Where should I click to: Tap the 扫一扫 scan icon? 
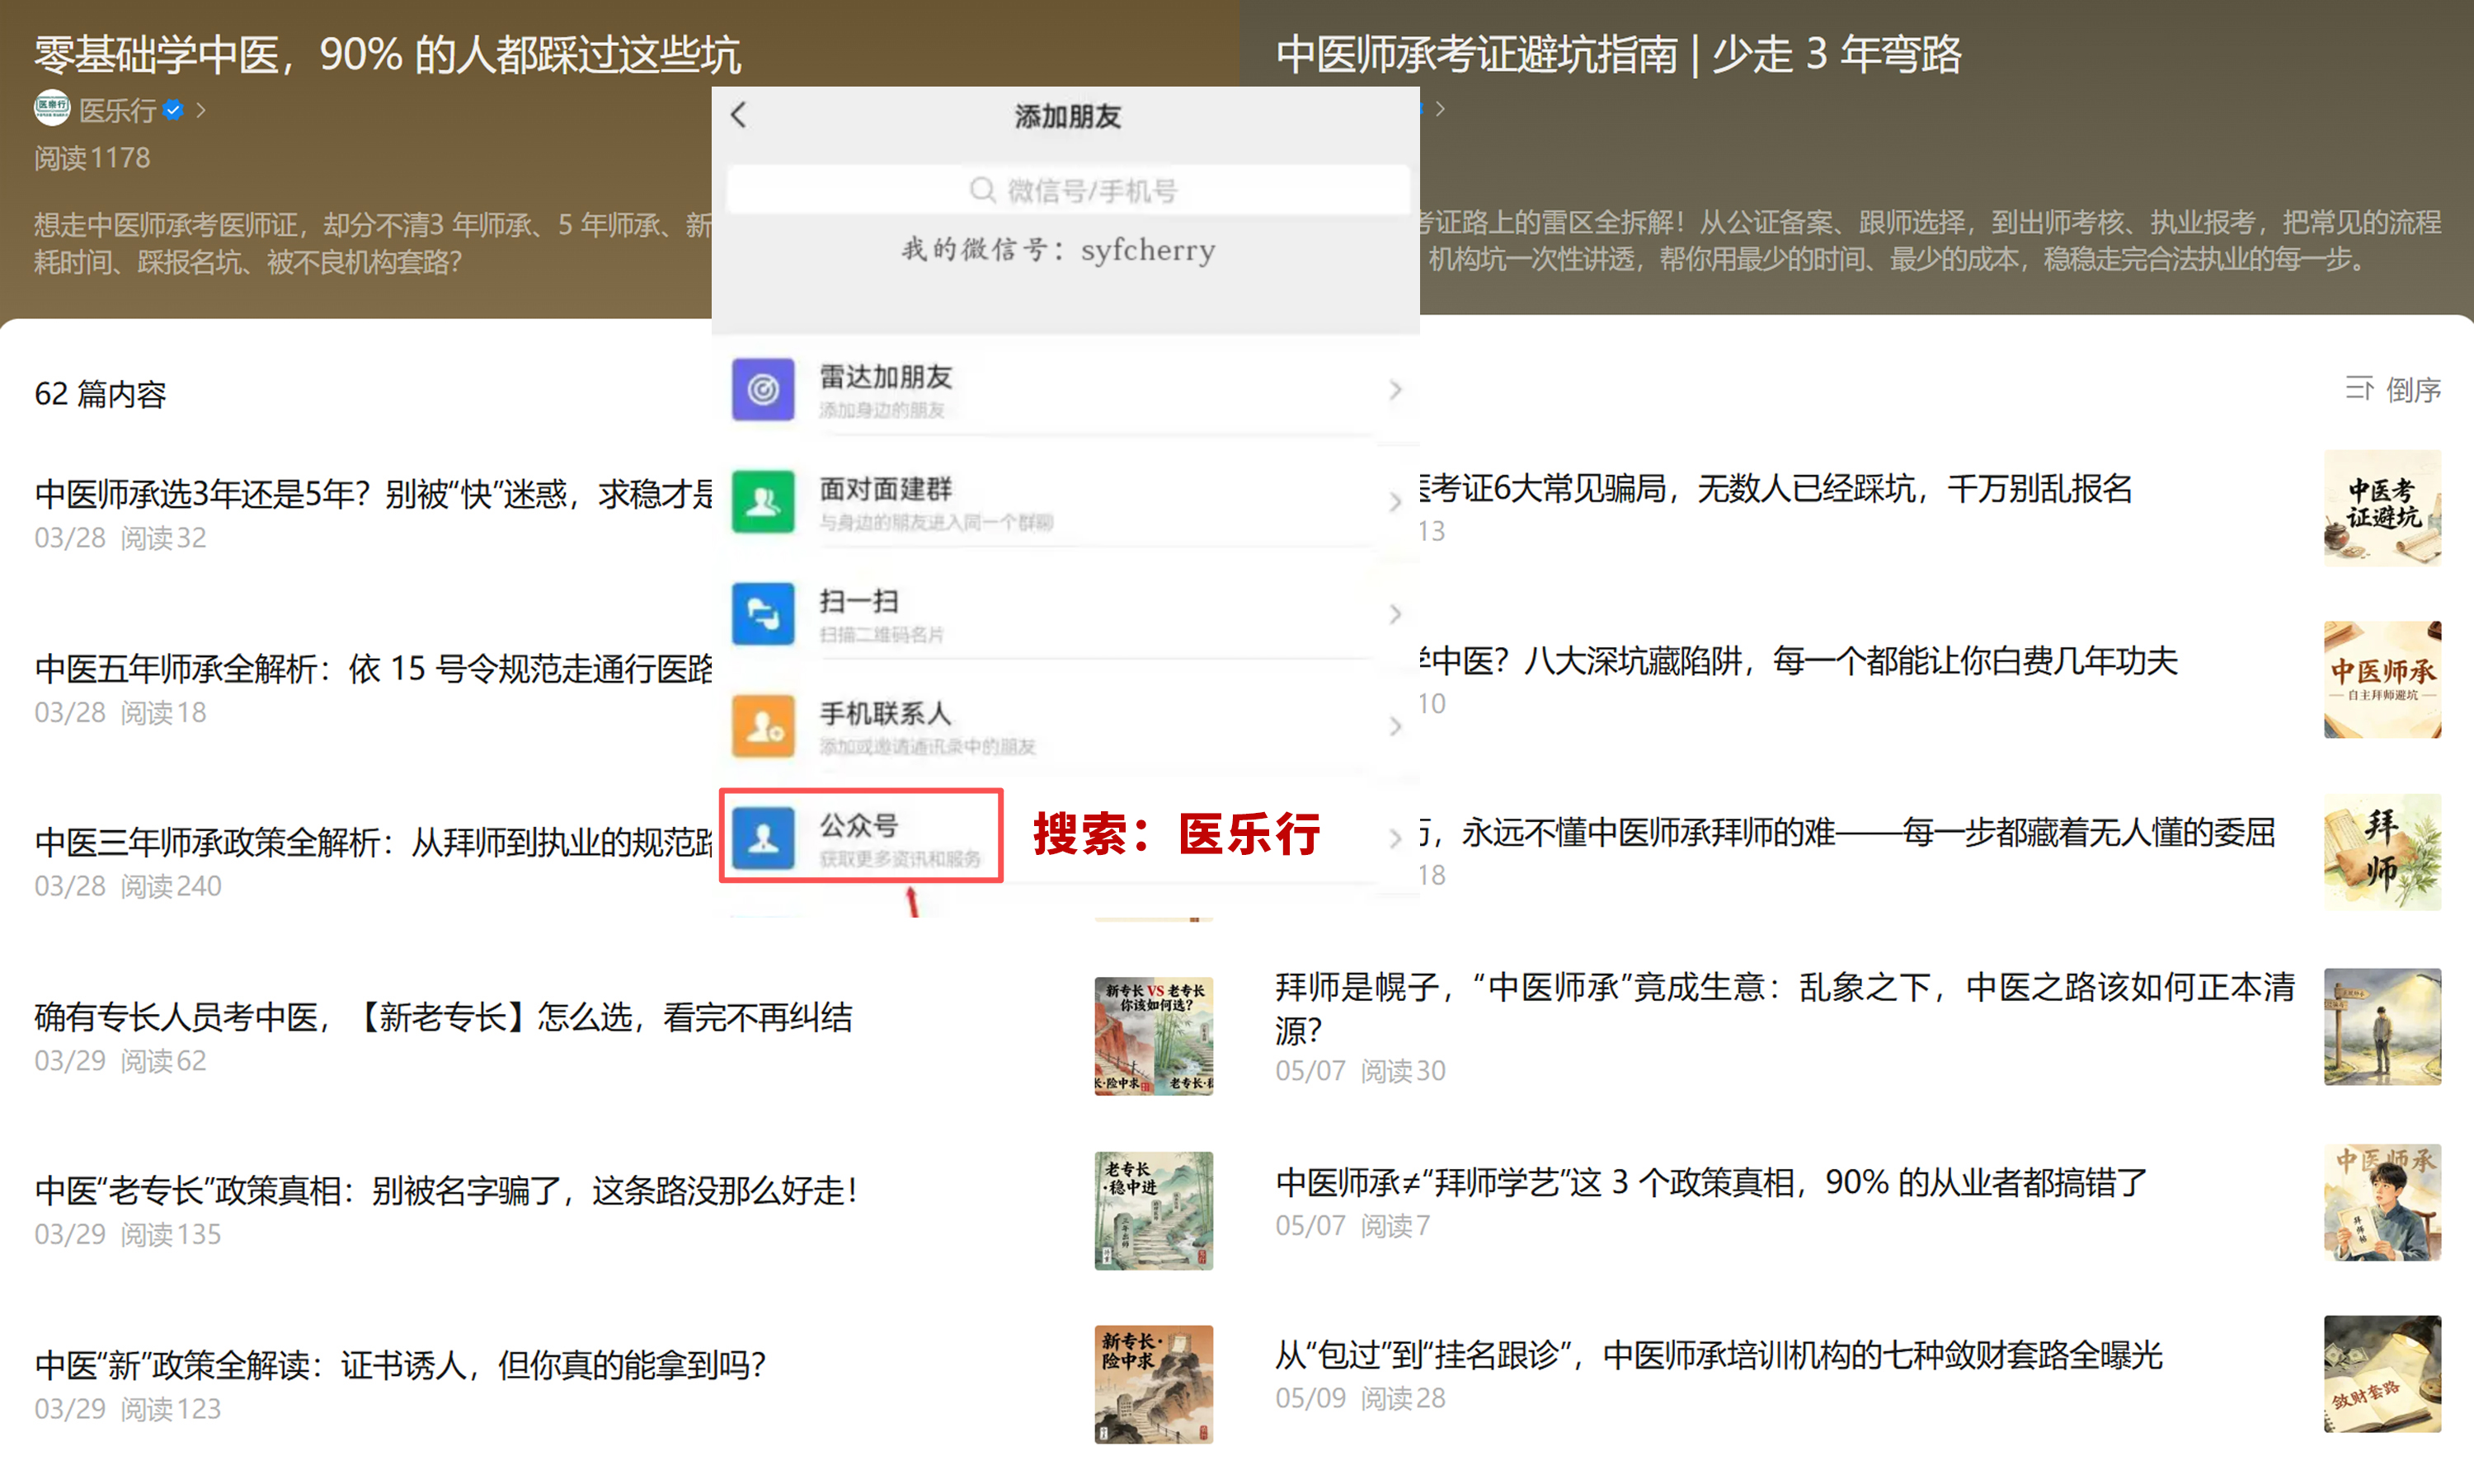tap(763, 613)
